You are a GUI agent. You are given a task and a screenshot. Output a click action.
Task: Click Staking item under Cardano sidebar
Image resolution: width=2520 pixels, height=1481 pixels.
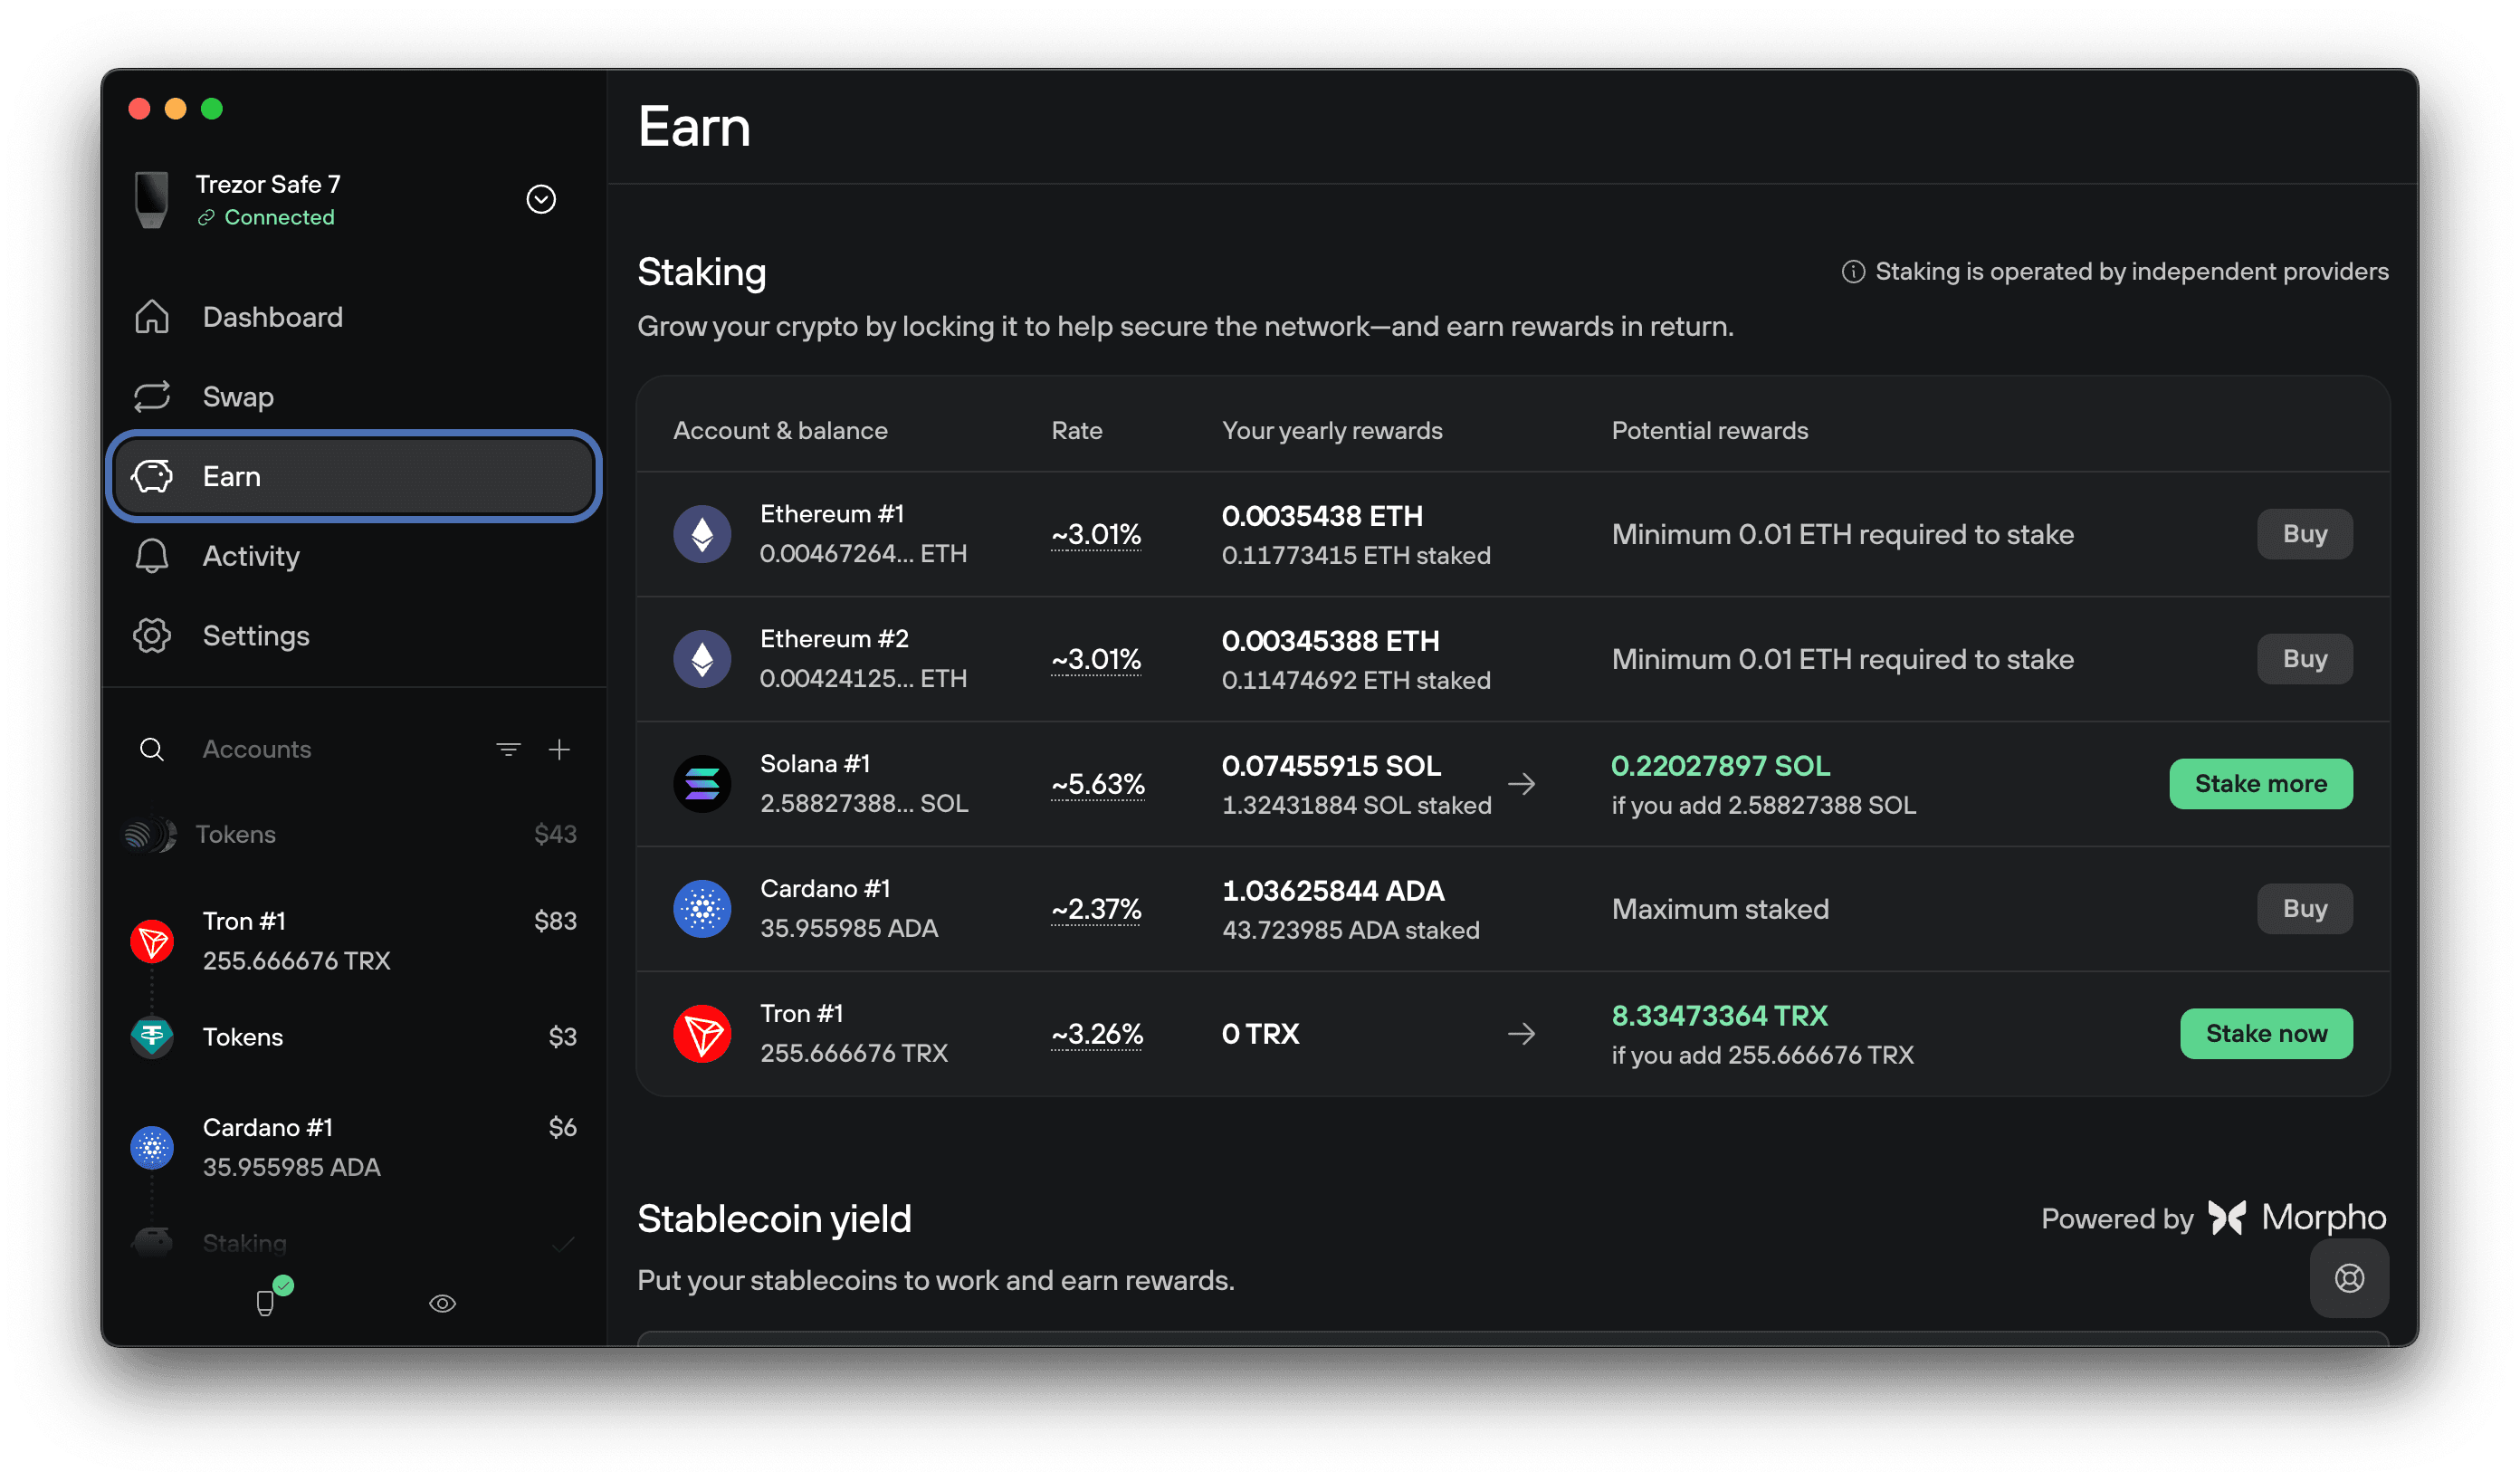tap(354, 1244)
